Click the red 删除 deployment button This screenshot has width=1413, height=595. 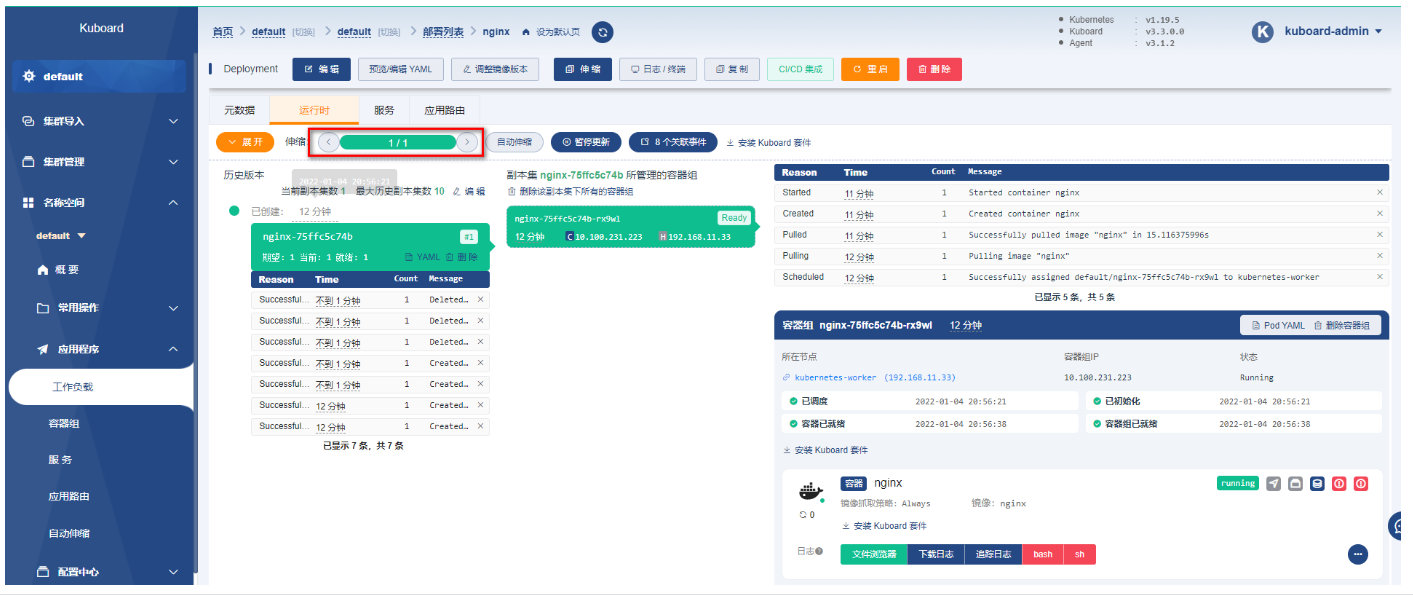[x=934, y=69]
